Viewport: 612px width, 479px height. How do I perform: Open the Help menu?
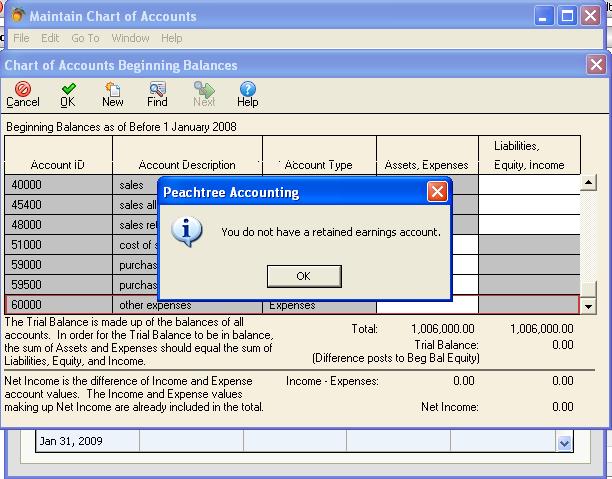(172, 38)
